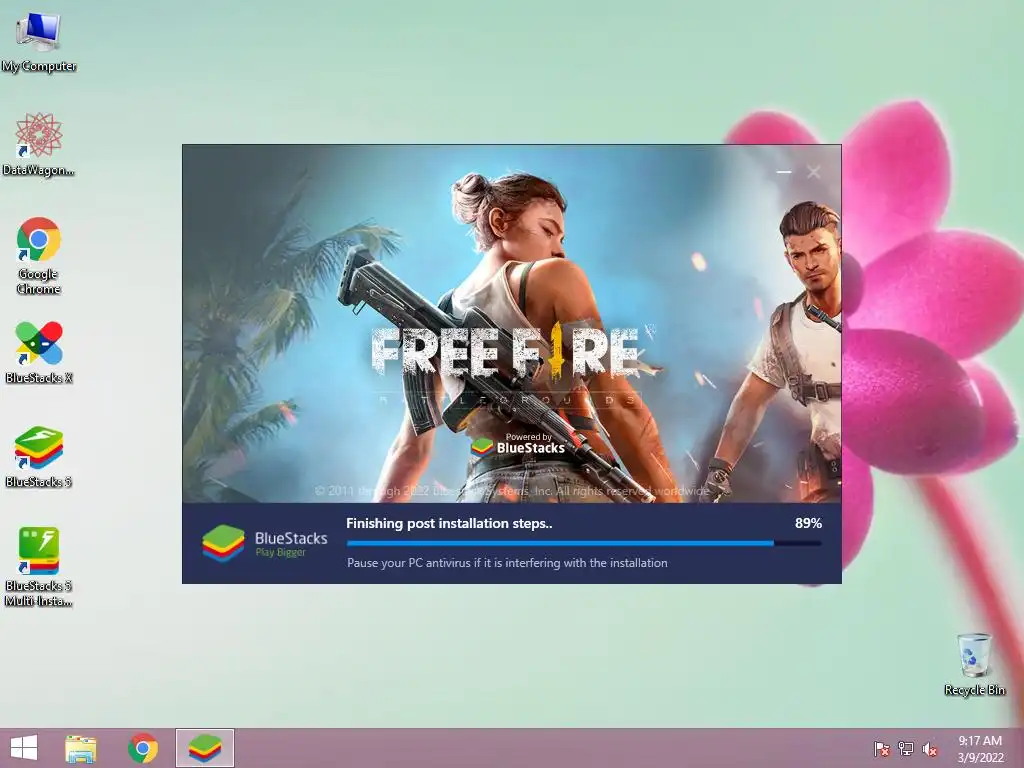Select the Google Chrome desktop shortcut
The image size is (1024, 768).
point(39,255)
